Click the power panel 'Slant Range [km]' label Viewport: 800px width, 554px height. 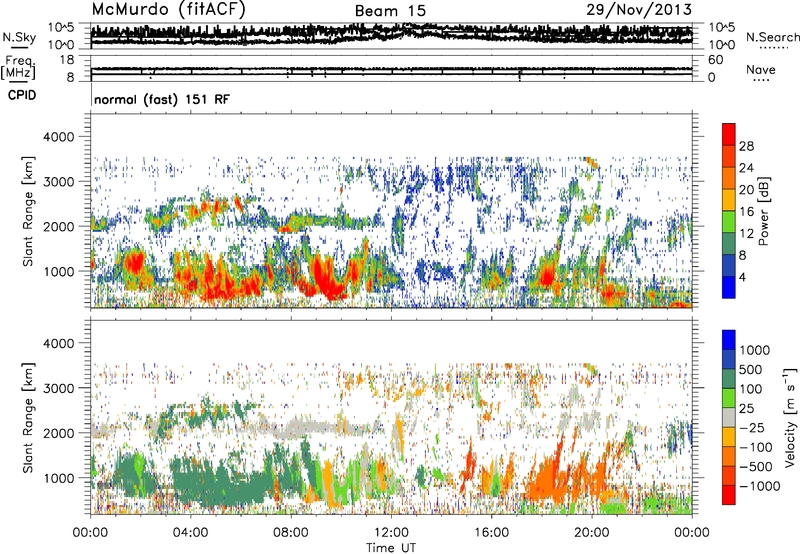pos(28,211)
